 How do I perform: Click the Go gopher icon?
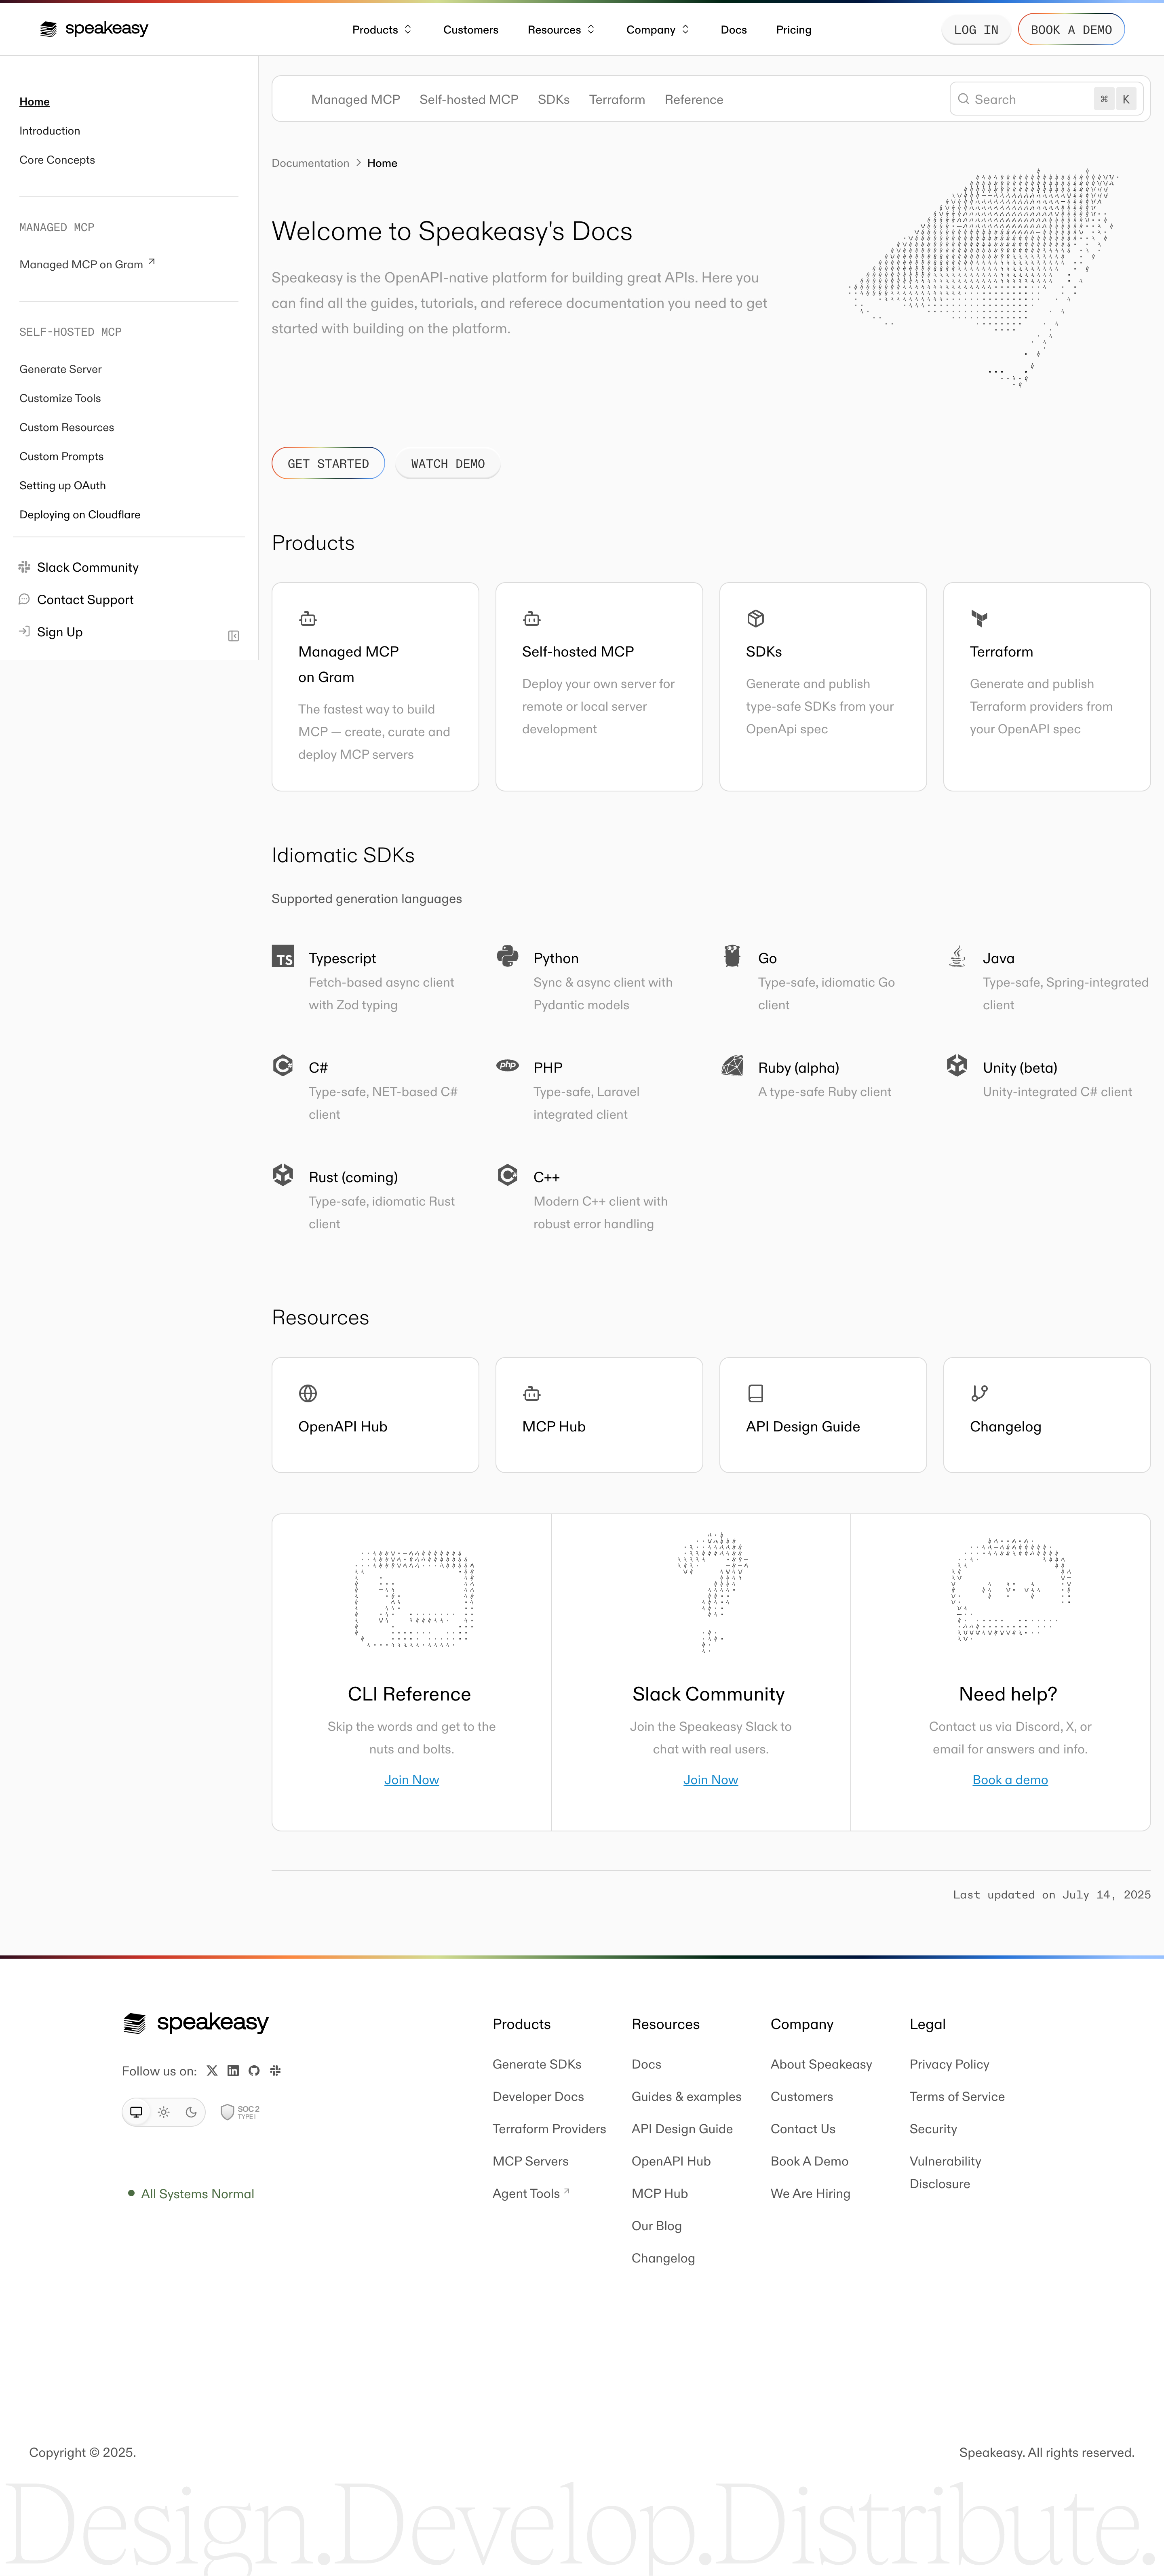[x=732, y=956]
